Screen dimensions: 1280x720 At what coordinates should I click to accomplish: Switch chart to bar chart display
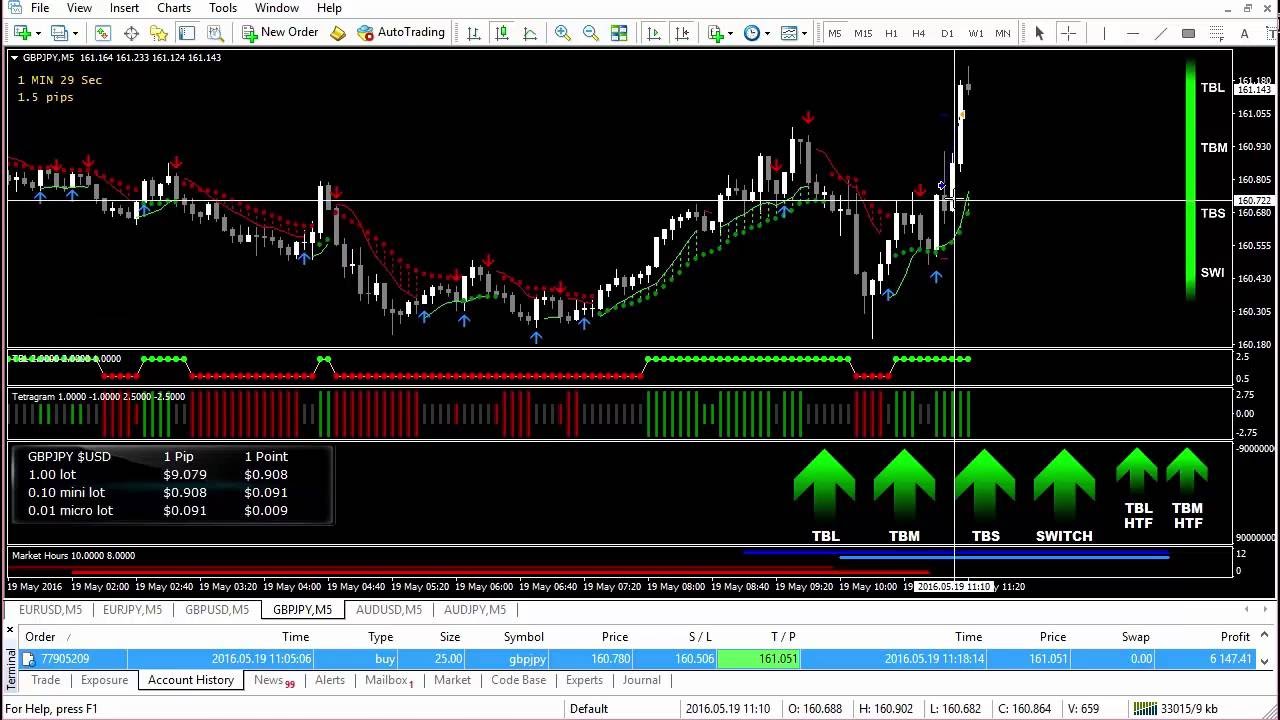474,33
